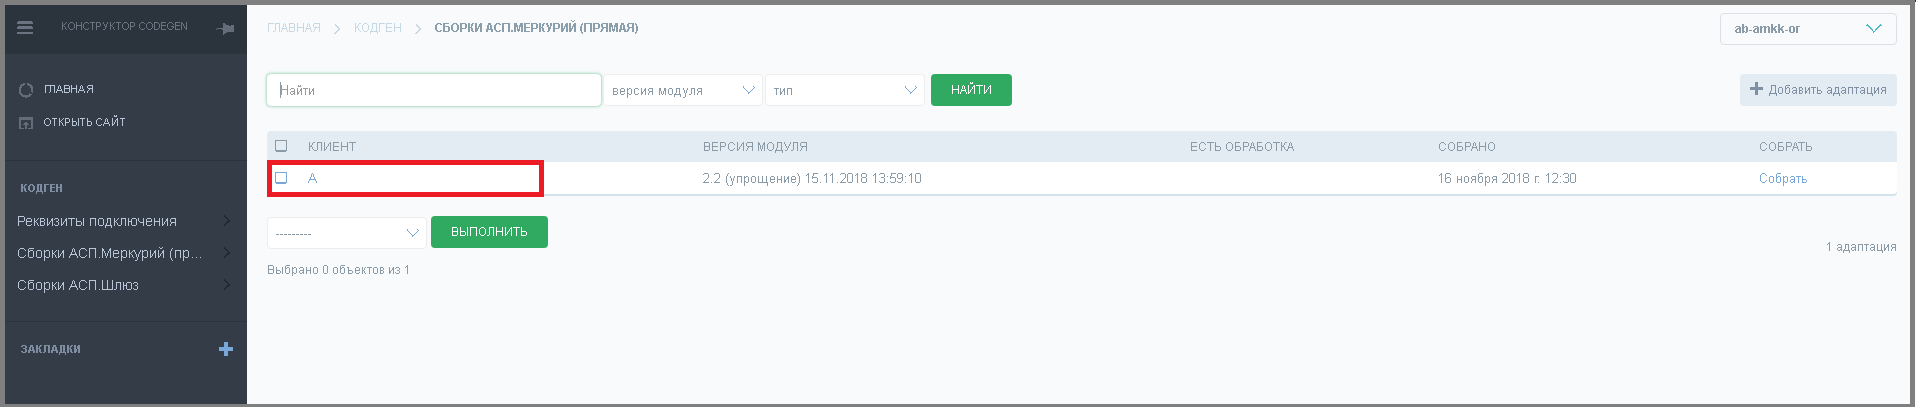Viewport: 1916px width, 407px height.
Task: Click the plus icon in Добавить адаптация
Action: tap(1756, 89)
